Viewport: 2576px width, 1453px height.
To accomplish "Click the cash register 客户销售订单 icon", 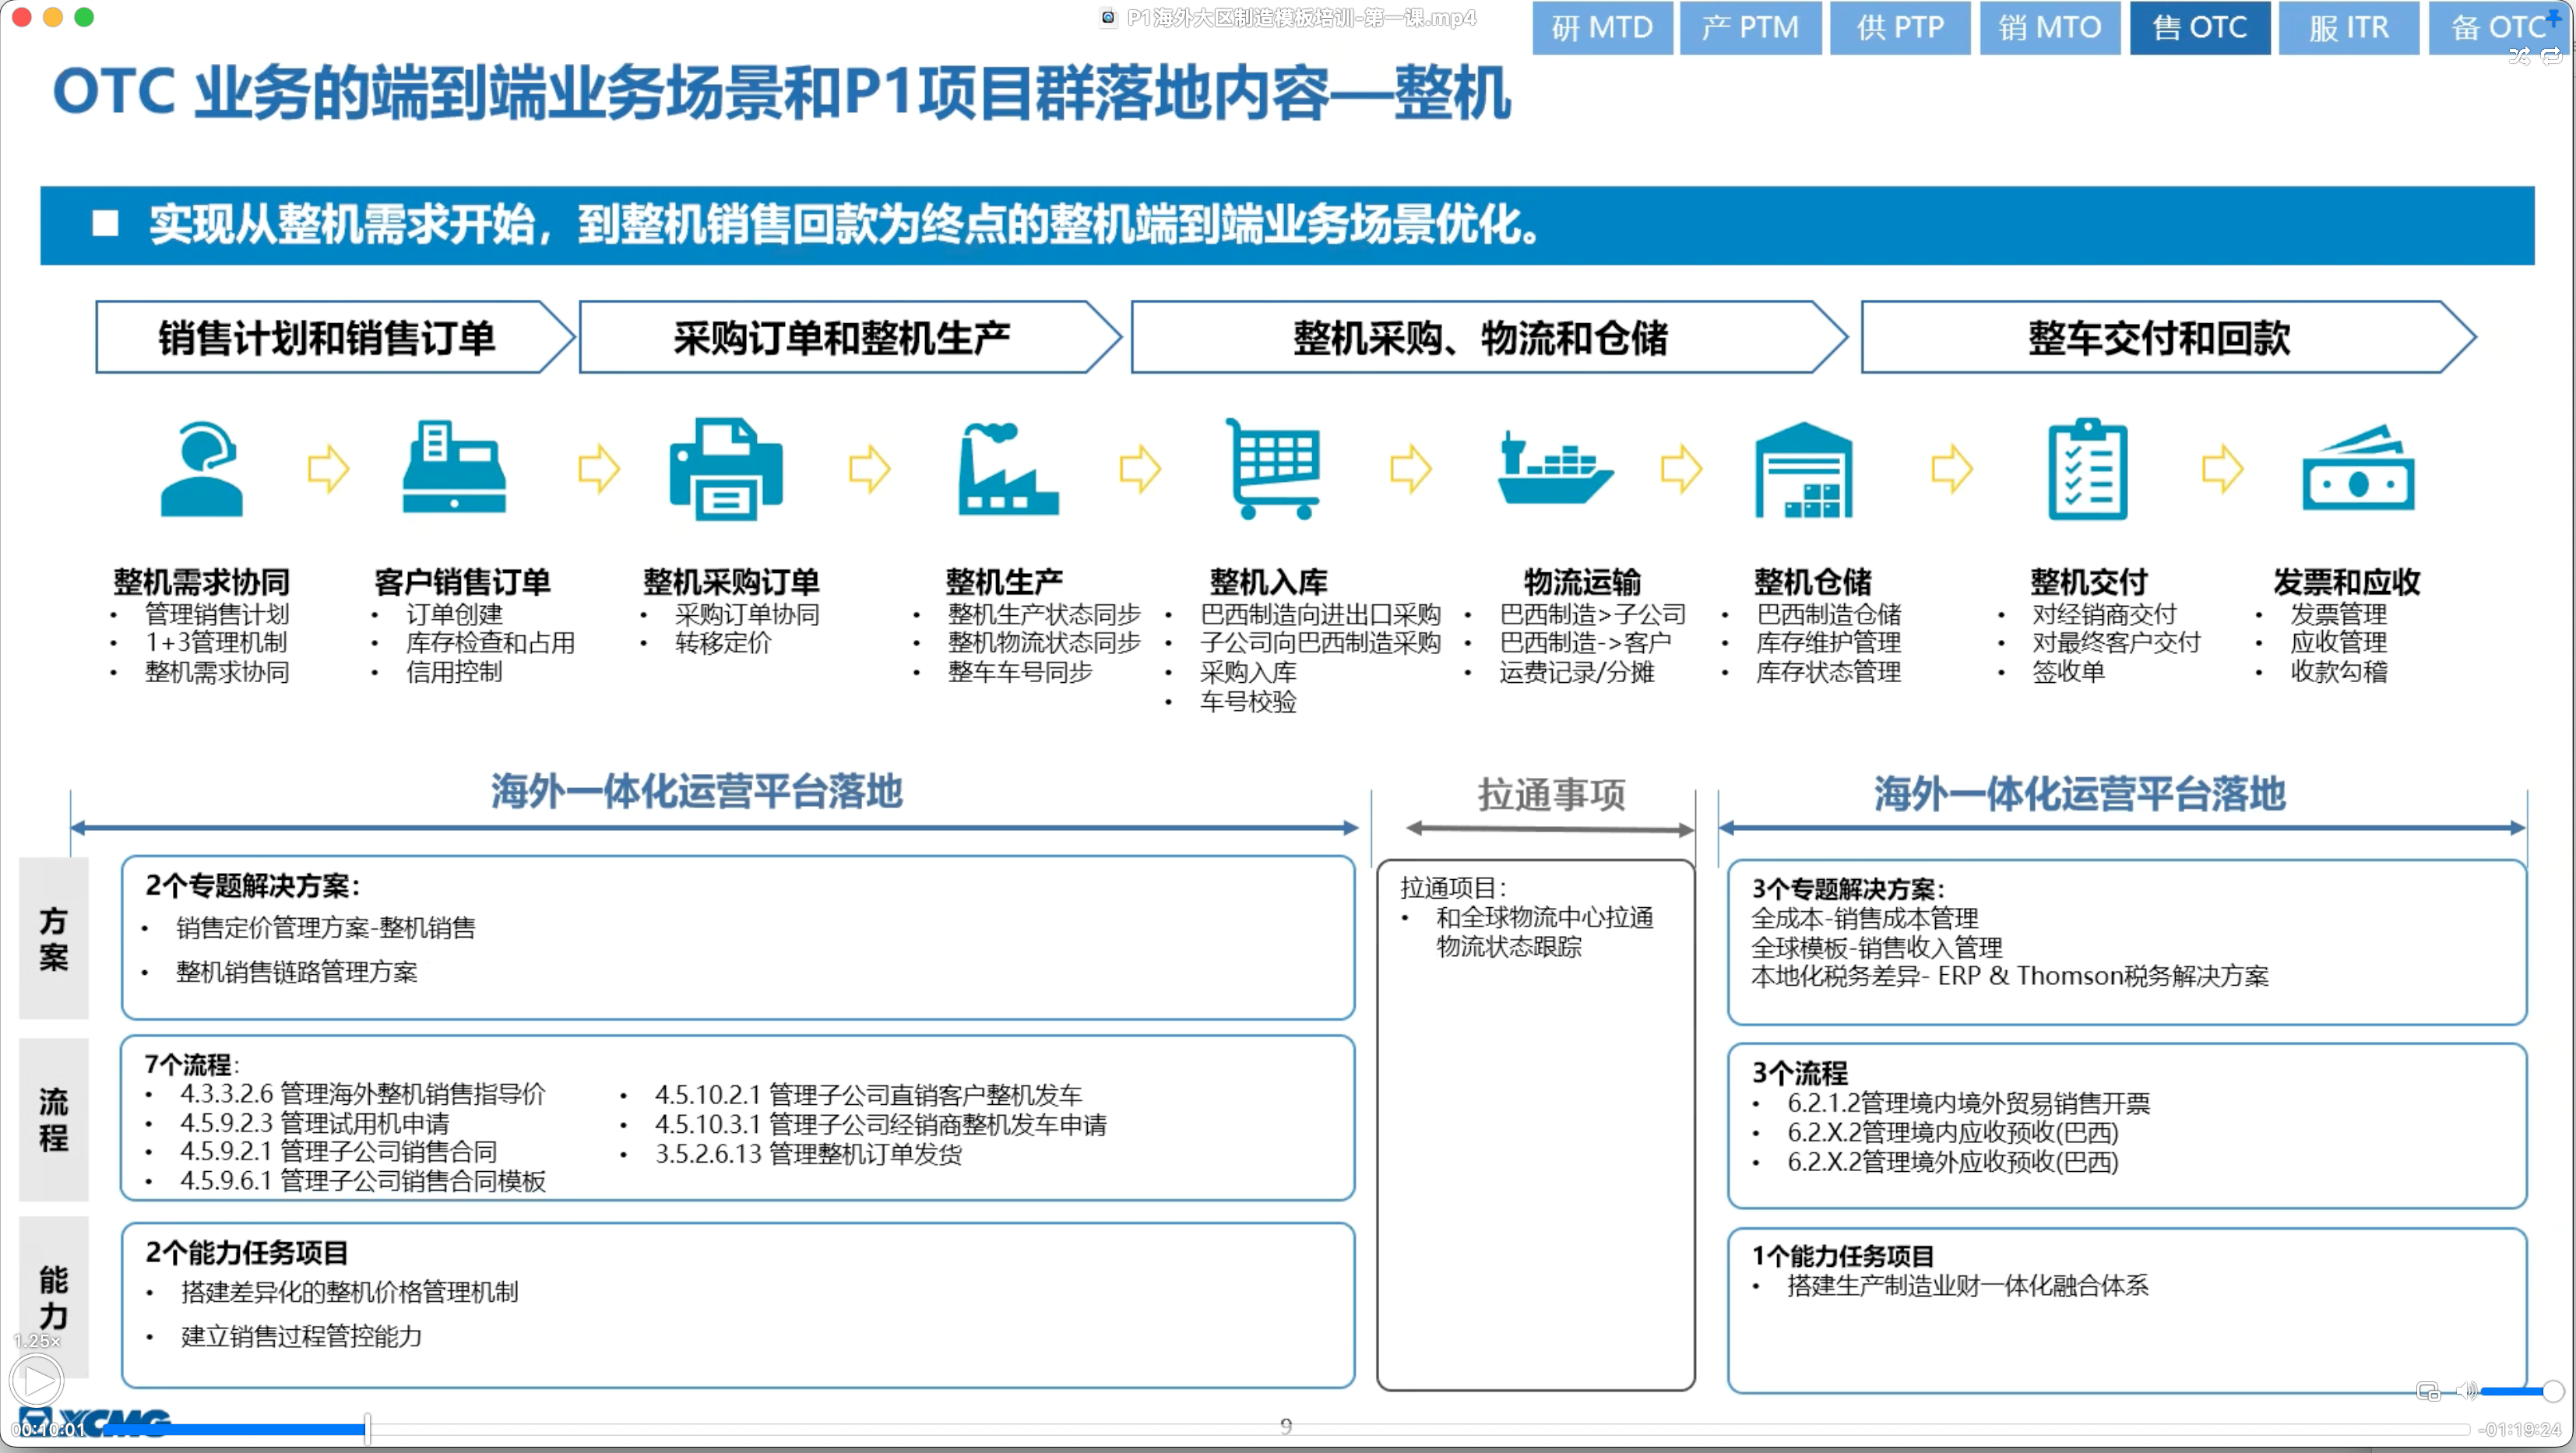I will pos(455,469).
